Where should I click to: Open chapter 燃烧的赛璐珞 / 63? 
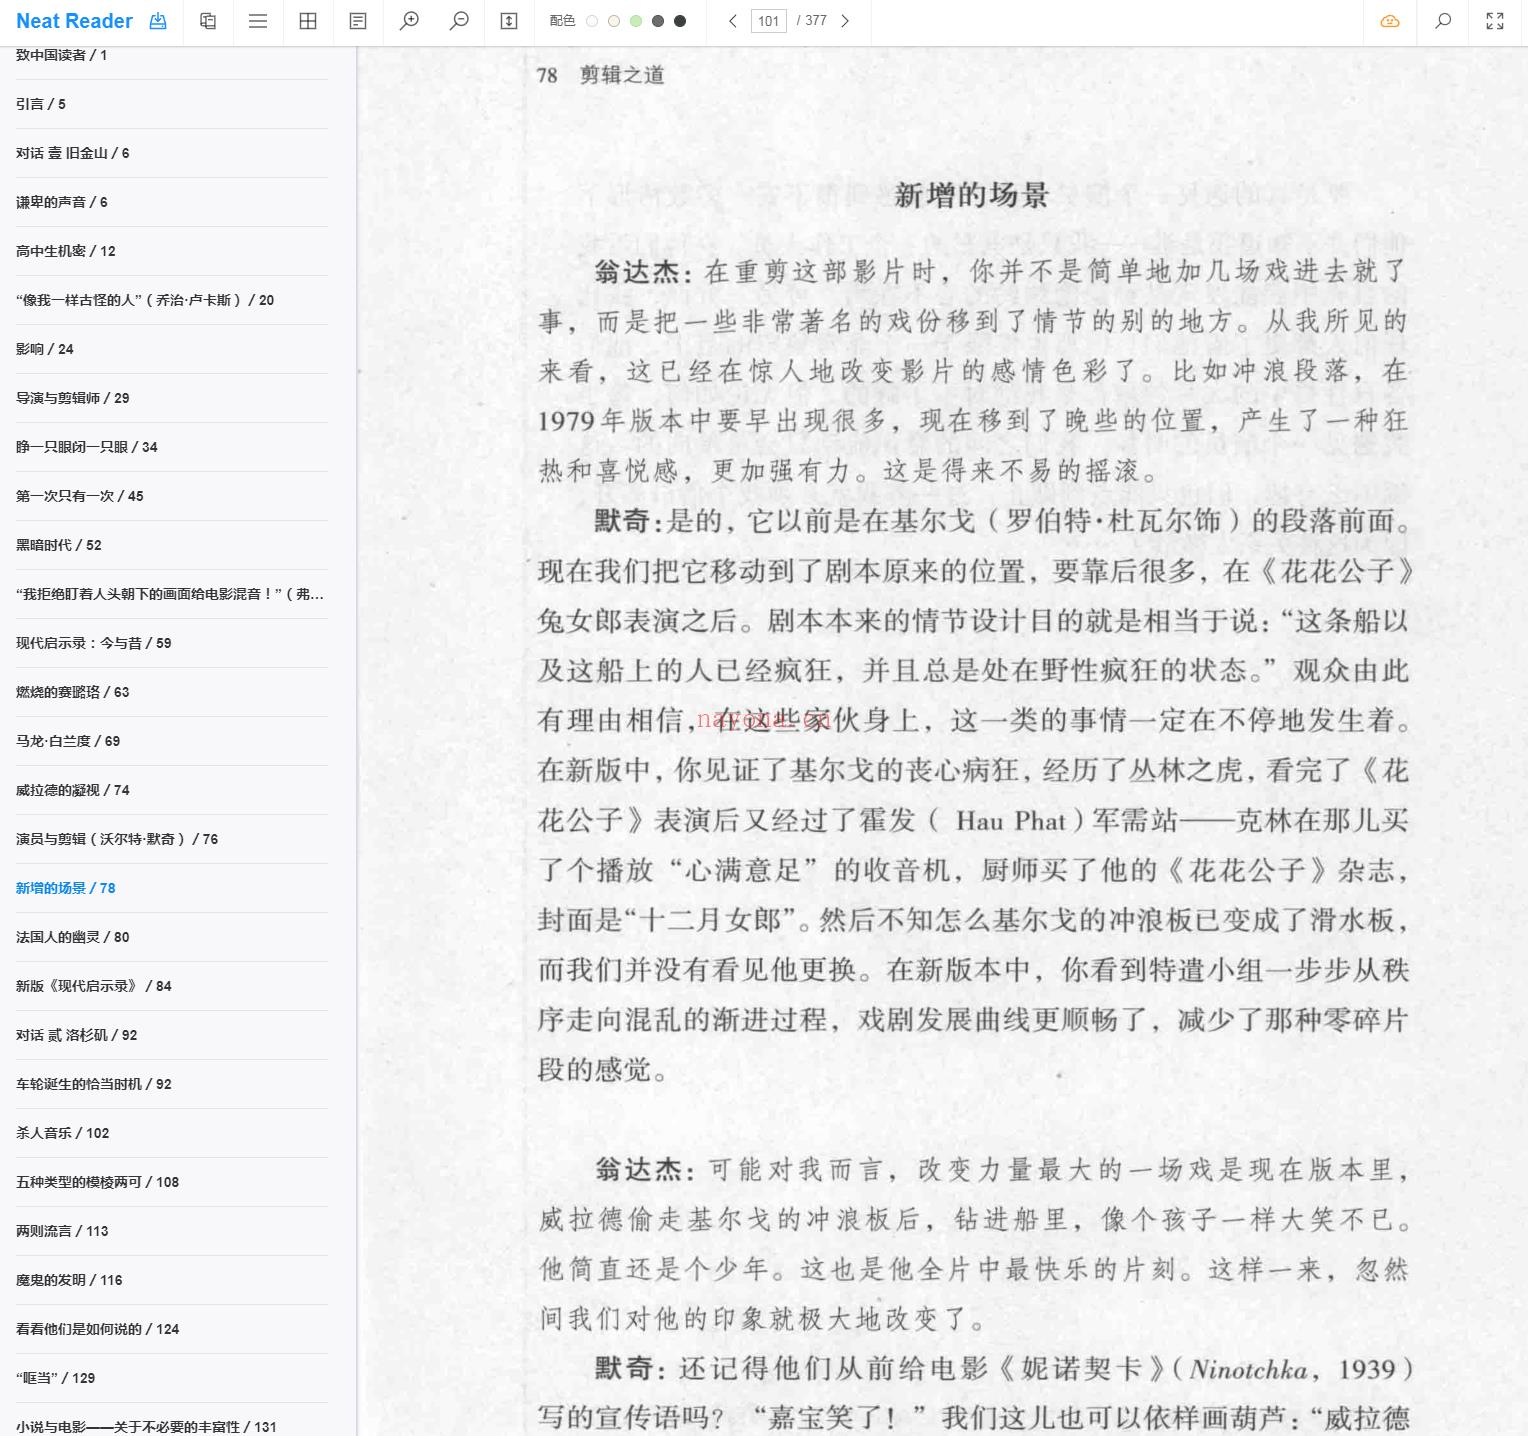(x=73, y=692)
